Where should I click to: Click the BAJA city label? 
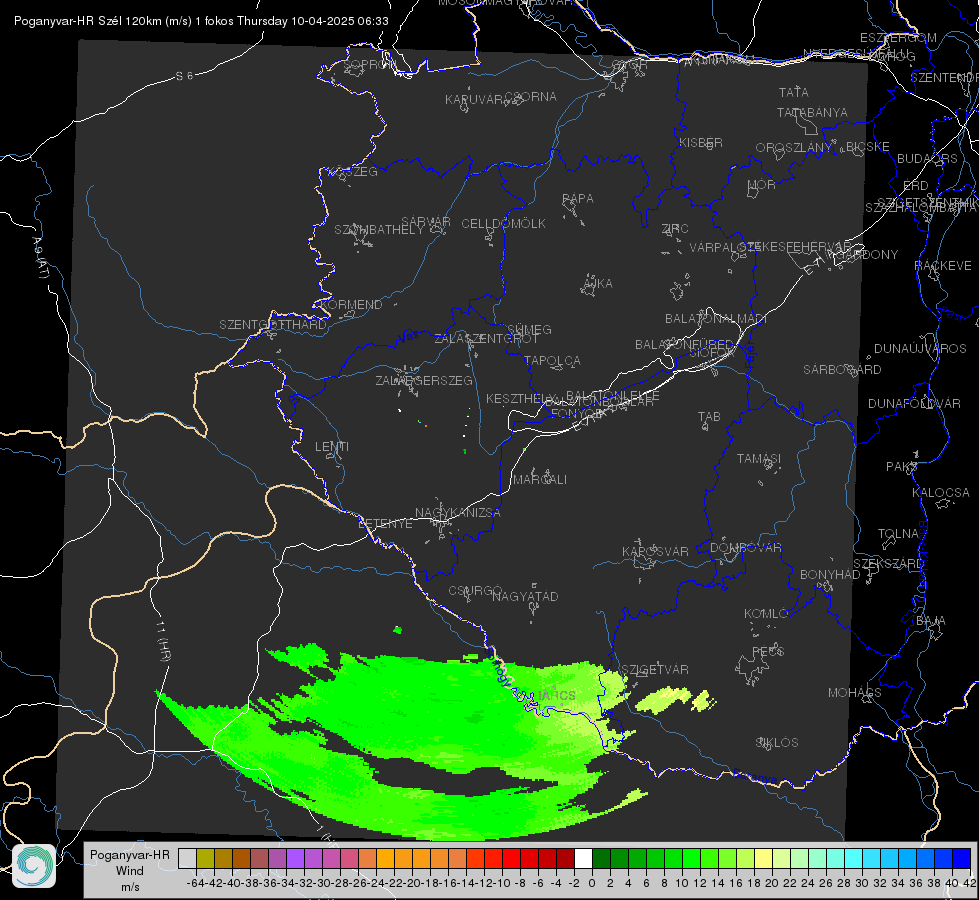pyautogui.click(x=931, y=621)
